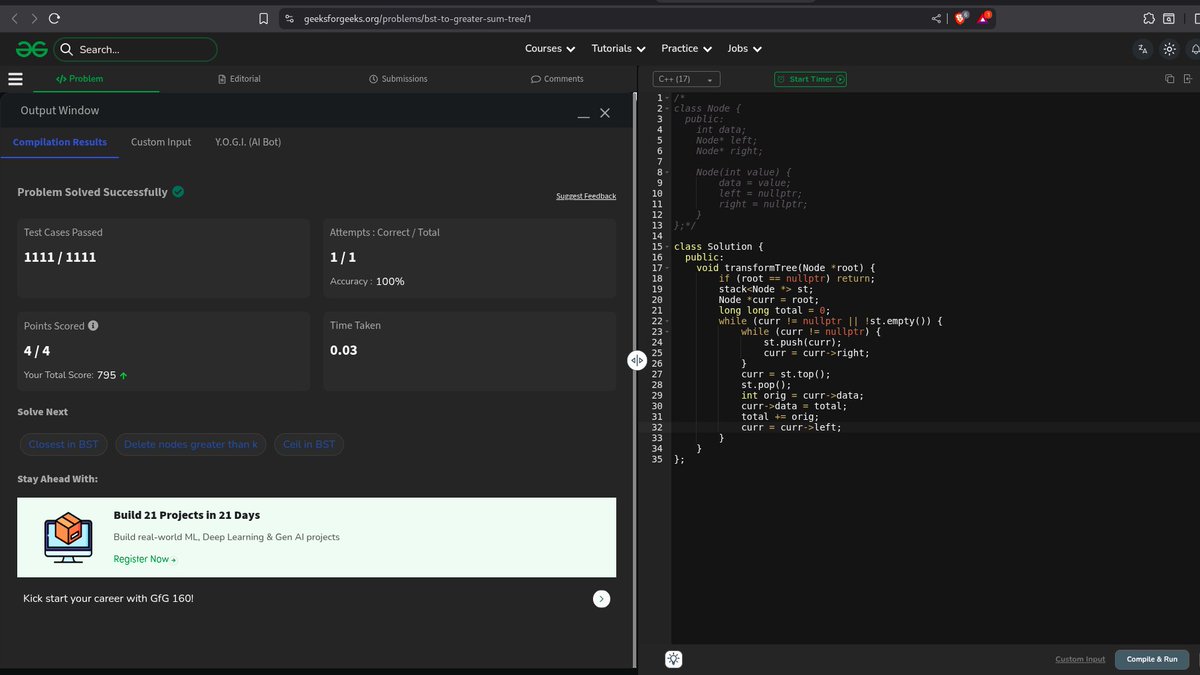Viewport: 1200px width, 675px height.
Task: Expand the Courses dropdown menu
Action: (x=550, y=48)
